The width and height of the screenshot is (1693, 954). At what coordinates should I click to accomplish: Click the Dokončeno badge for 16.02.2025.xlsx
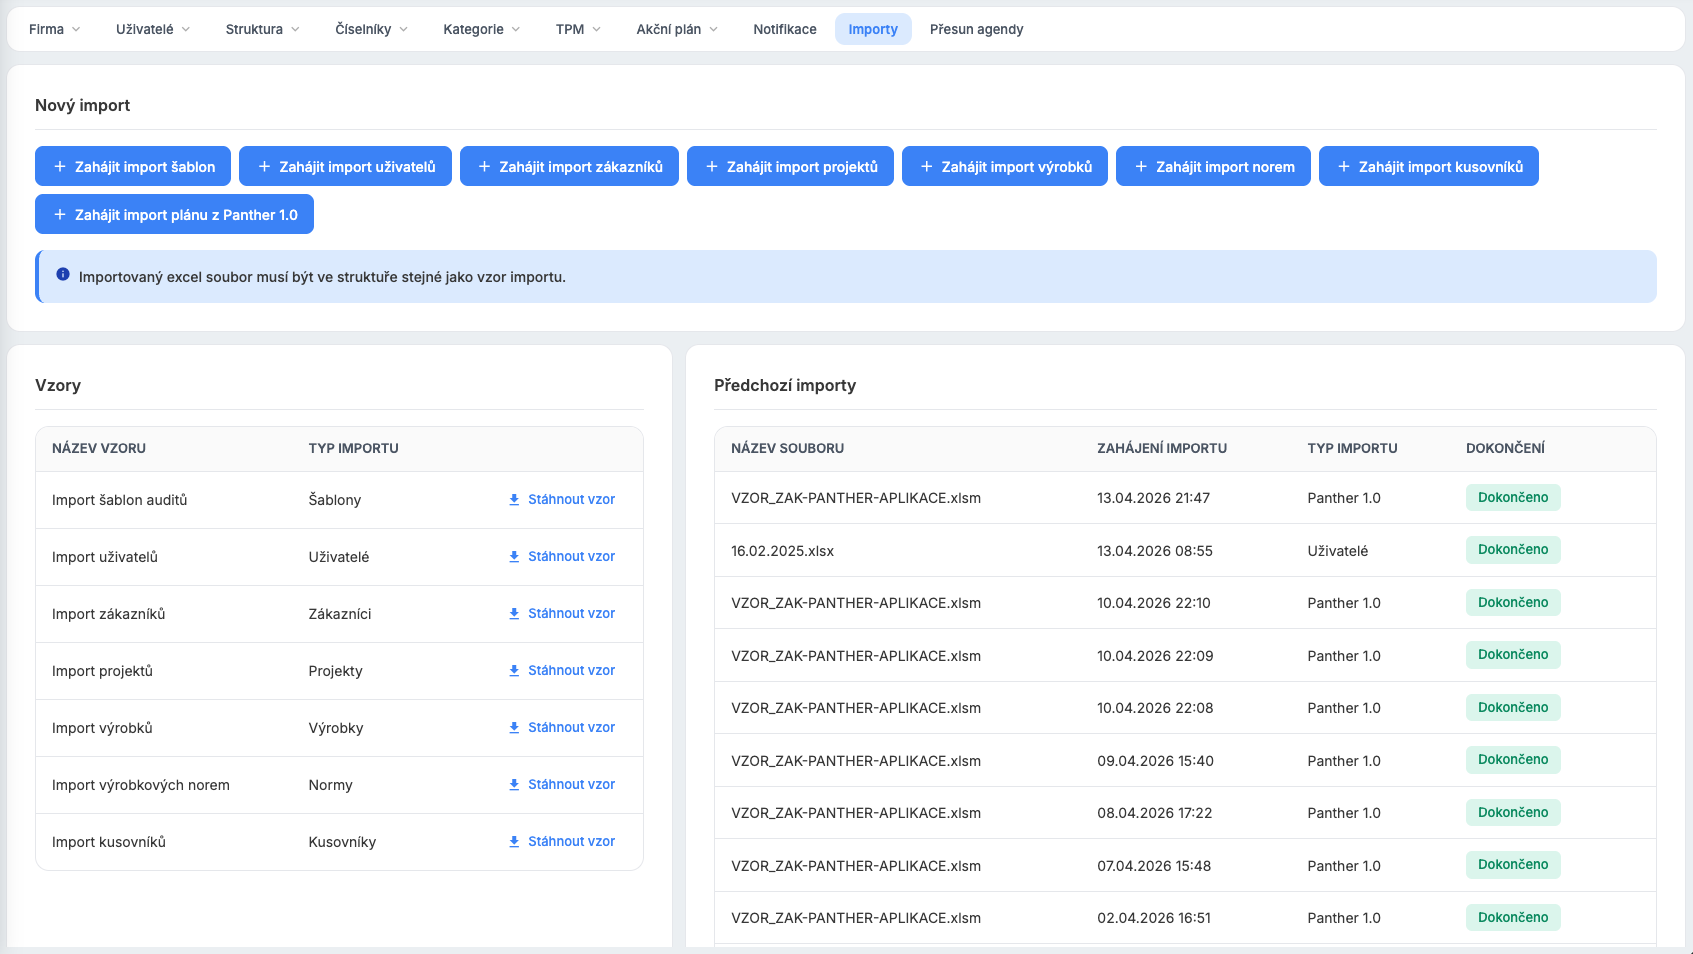1512,550
